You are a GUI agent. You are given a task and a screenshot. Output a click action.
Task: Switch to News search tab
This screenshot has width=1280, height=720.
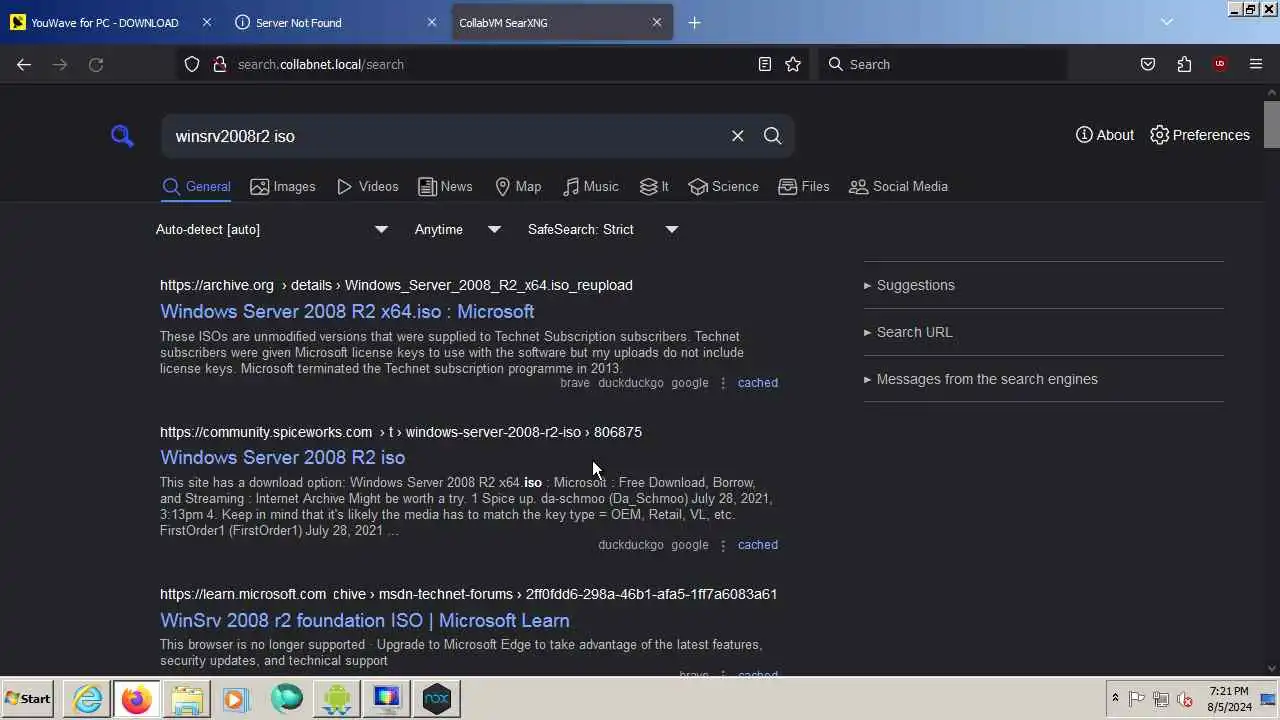click(445, 187)
